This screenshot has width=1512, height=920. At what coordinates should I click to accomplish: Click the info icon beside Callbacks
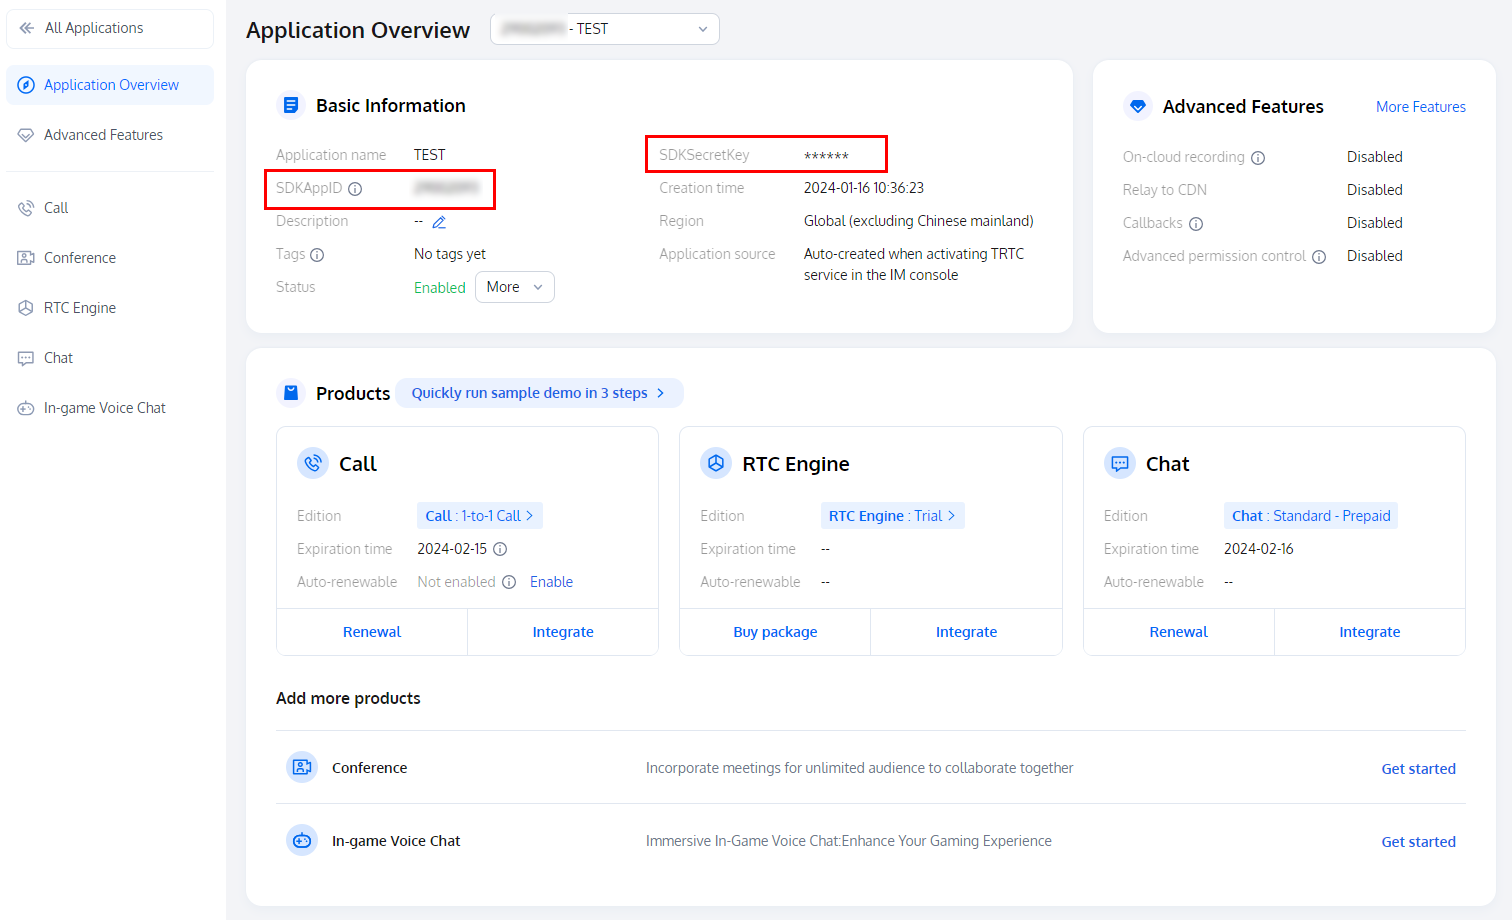[1196, 224]
